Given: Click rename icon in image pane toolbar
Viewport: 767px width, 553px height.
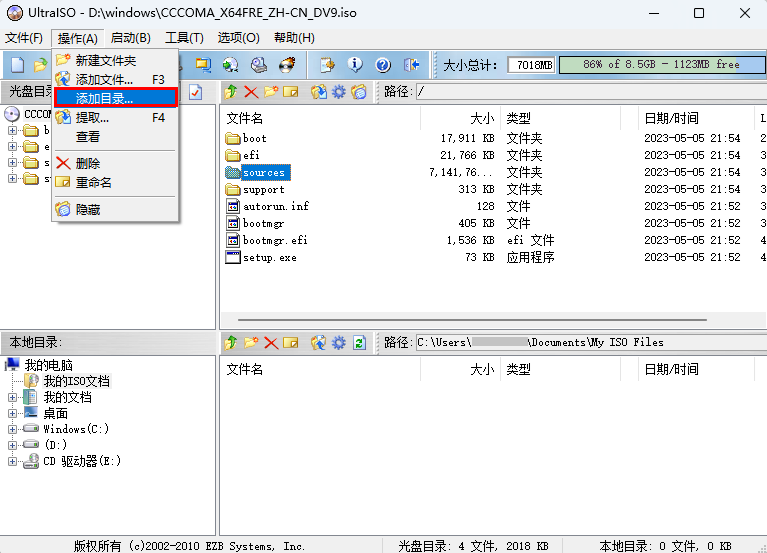Looking at the screenshot, I should [x=291, y=91].
